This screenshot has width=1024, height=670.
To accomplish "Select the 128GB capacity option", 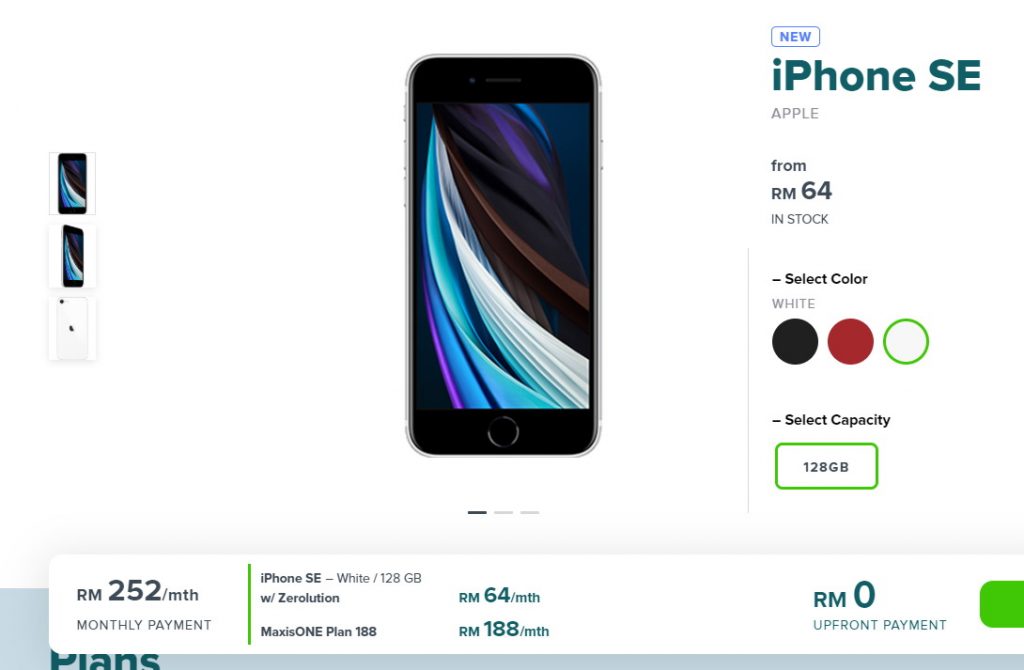I will (x=826, y=466).
